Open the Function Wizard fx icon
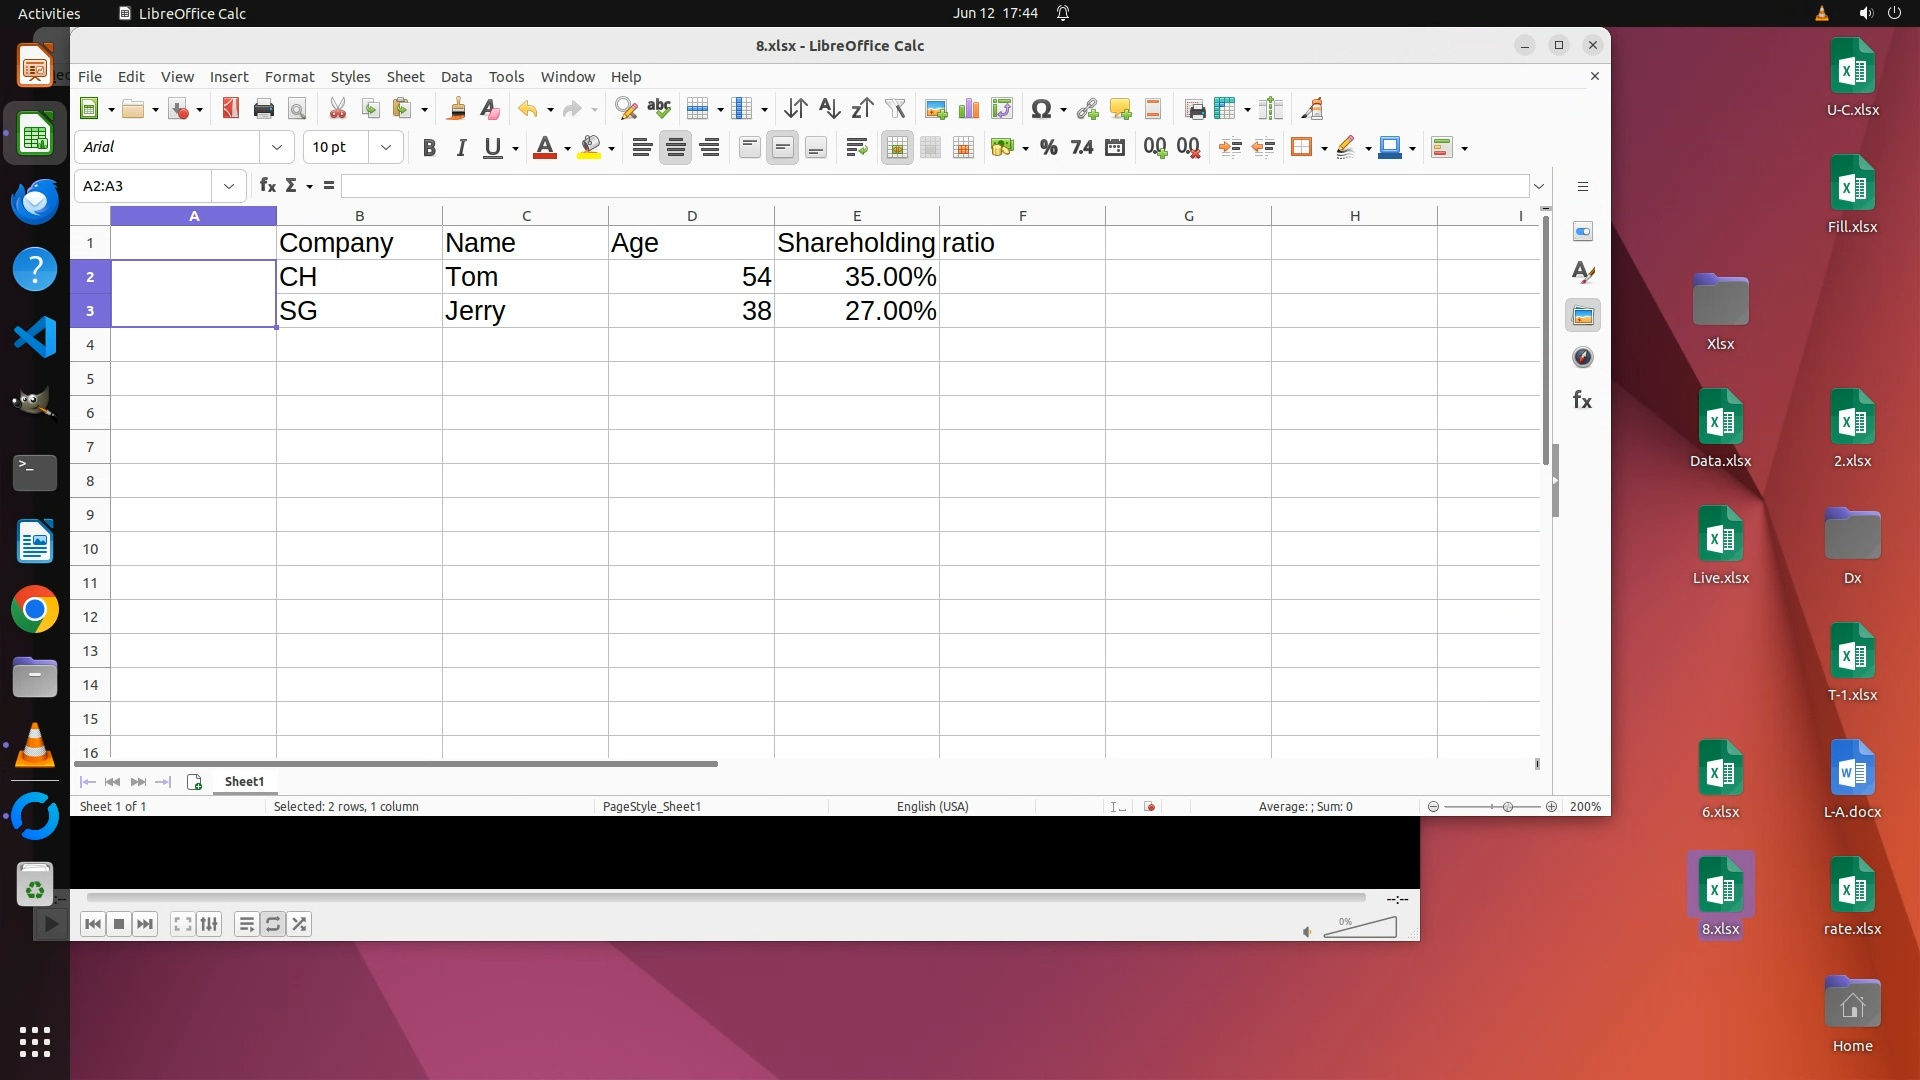This screenshot has width=1920, height=1080. point(267,186)
